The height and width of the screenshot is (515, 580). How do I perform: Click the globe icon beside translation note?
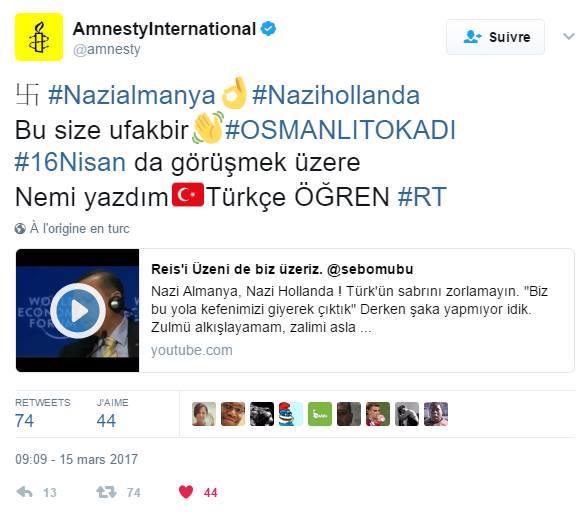20,229
